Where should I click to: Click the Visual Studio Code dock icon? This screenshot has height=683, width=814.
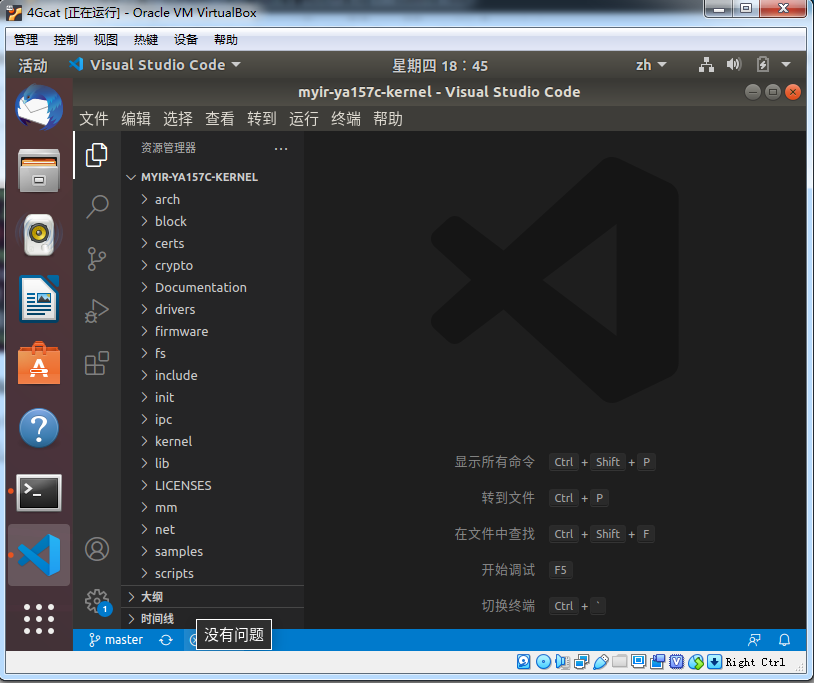39,555
